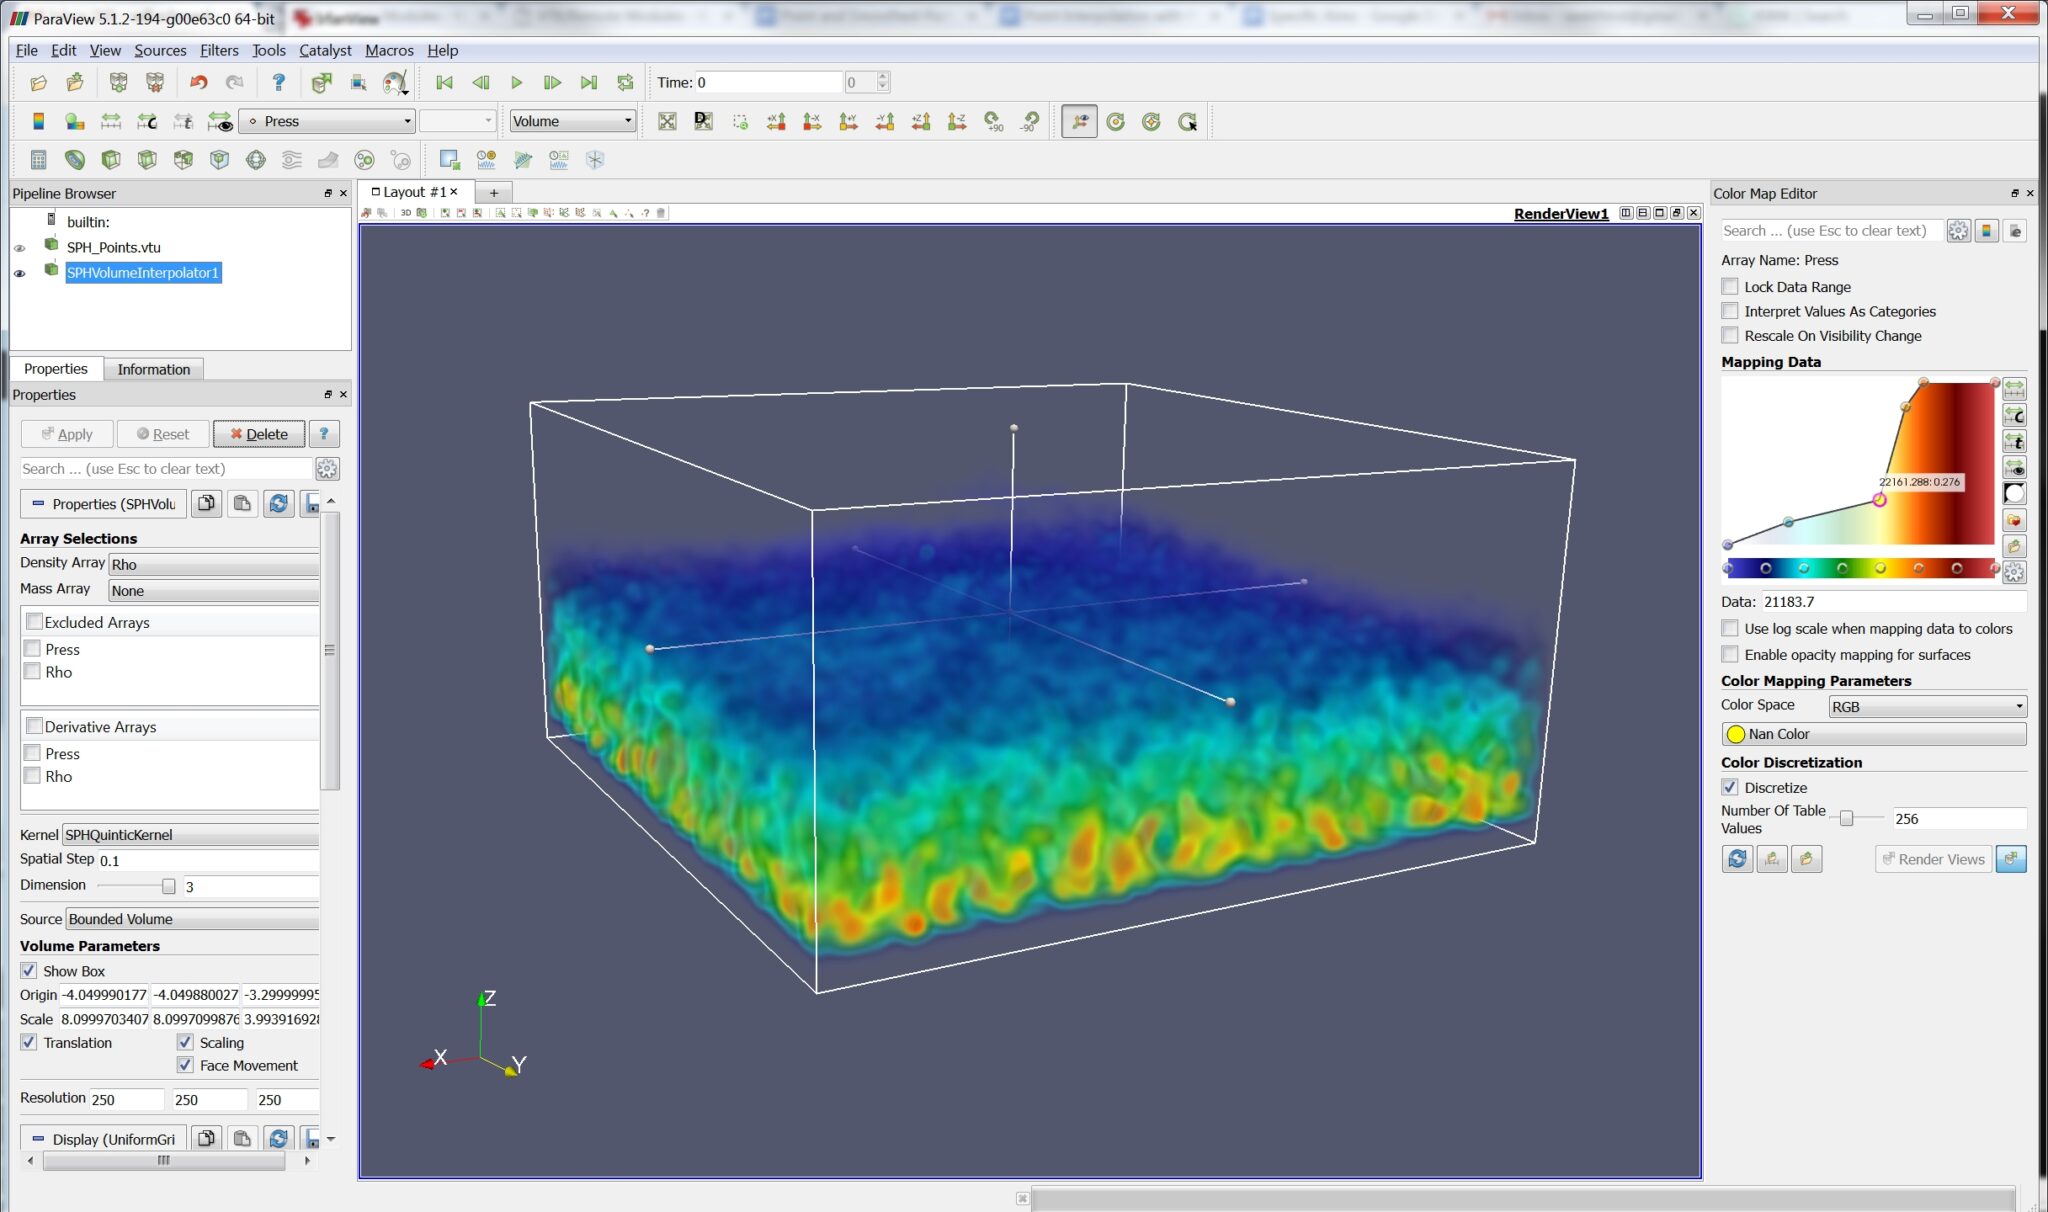
Task: Enable the Lock Data Range checkbox
Action: tap(1730, 287)
